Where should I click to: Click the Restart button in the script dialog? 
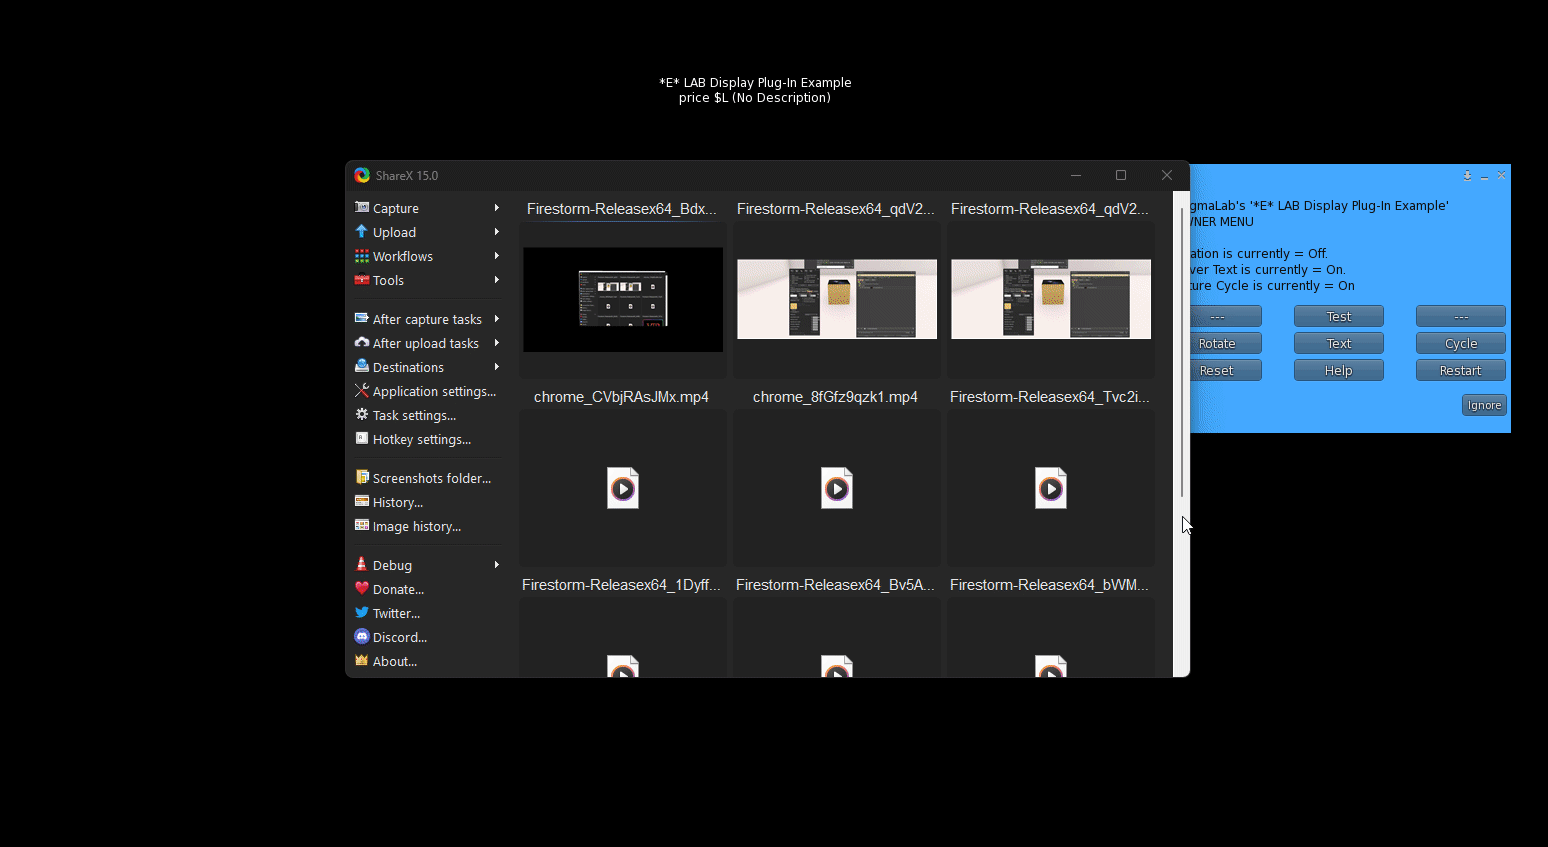pos(1461,370)
